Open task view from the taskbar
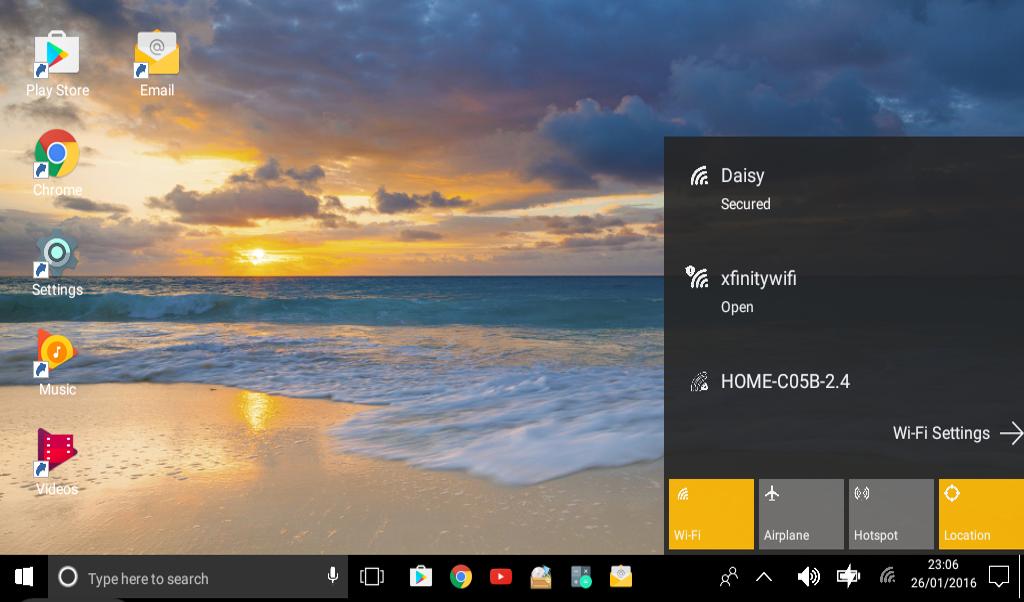The height and width of the screenshot is (602, 1024). tap(372, 577)
